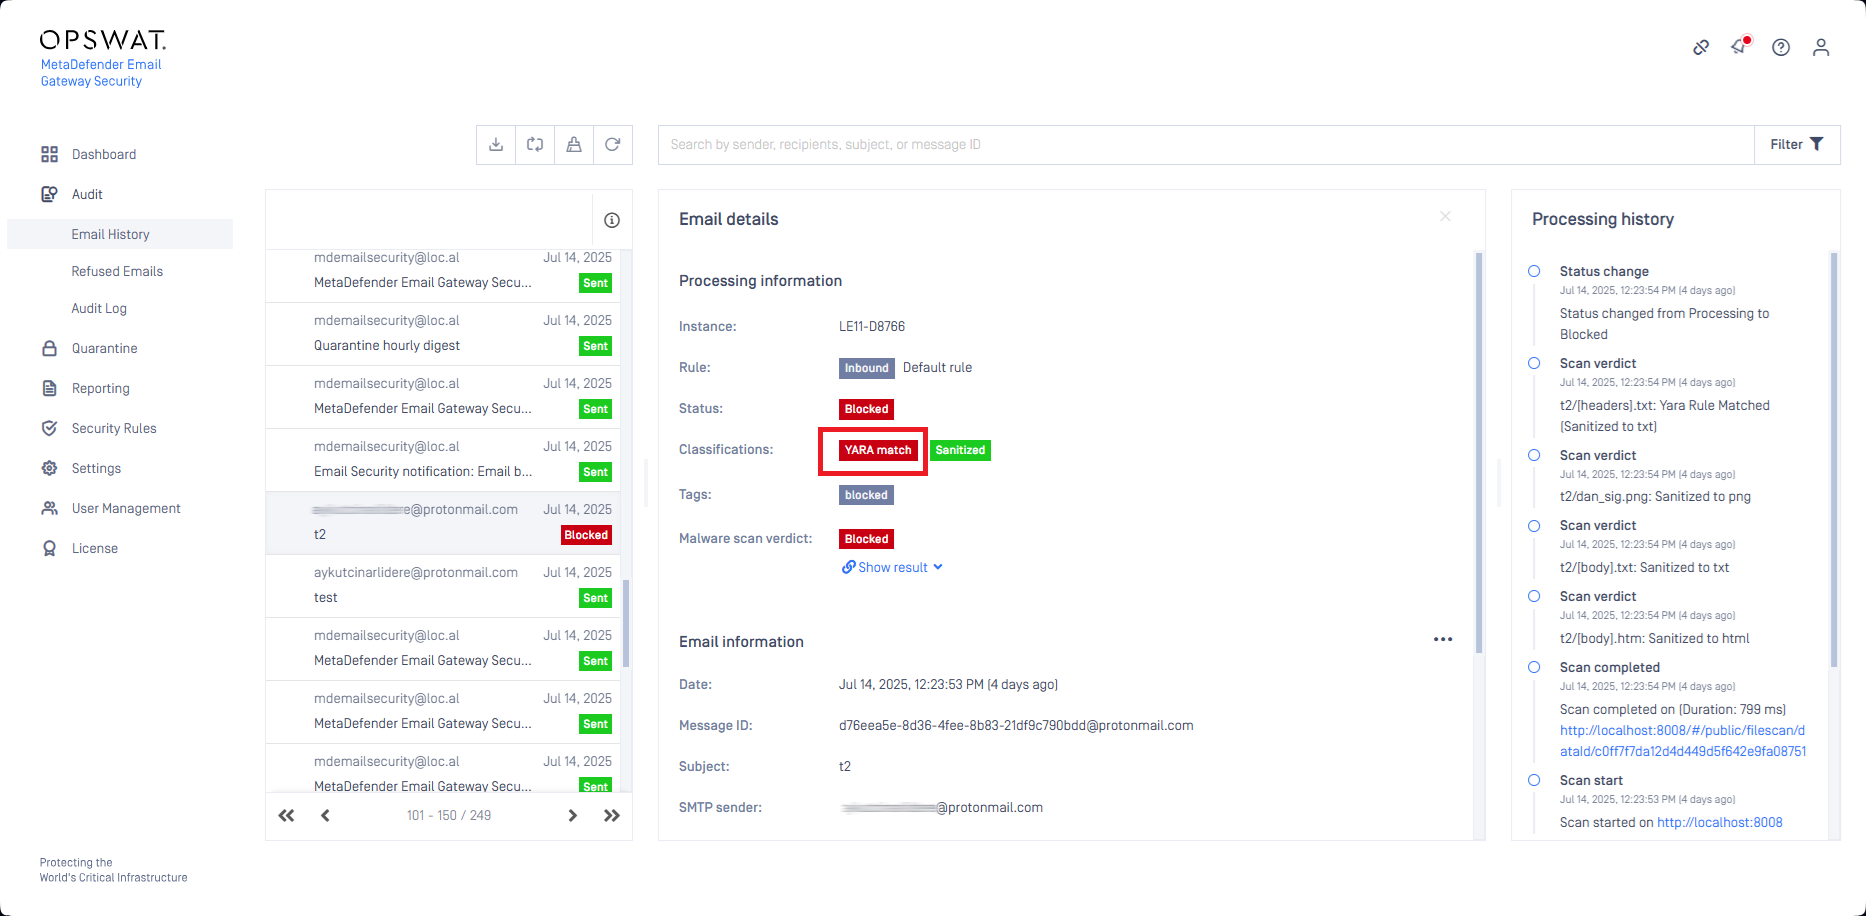Click the Sanitized classification badge
Image resolution: width=1866 pixels, height=916 pixels.
pos(960,450)
